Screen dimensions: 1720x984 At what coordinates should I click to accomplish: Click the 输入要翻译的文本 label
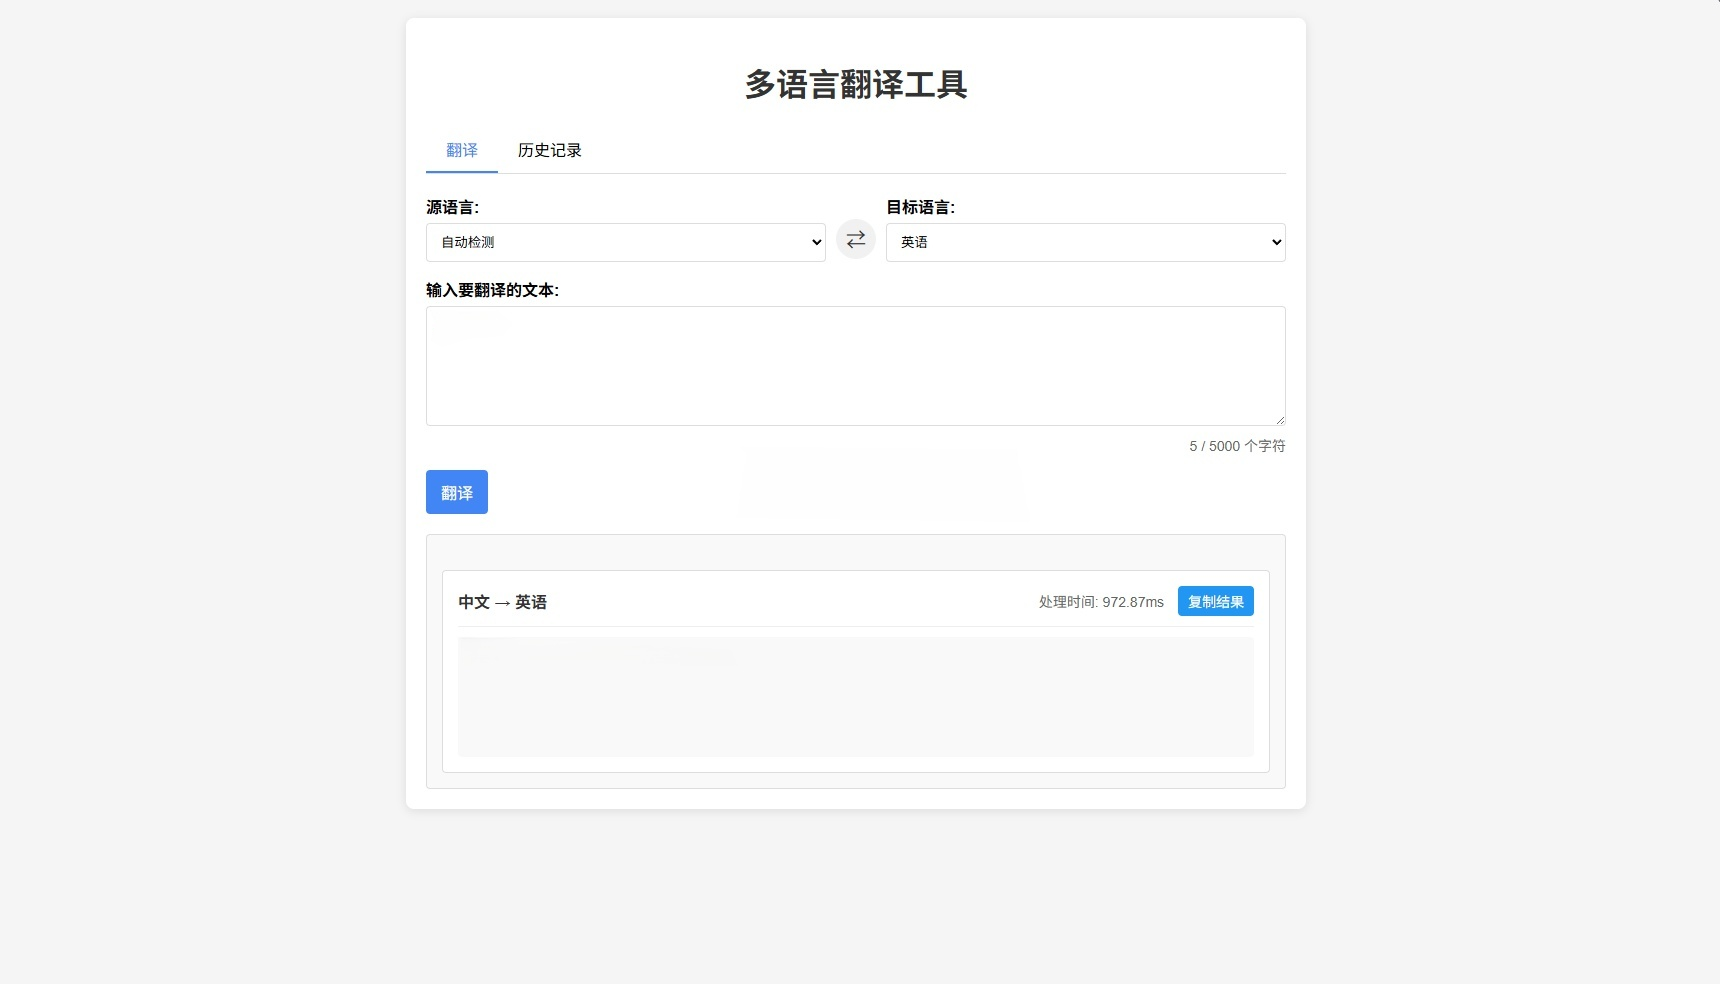click(x=491, y=290)
